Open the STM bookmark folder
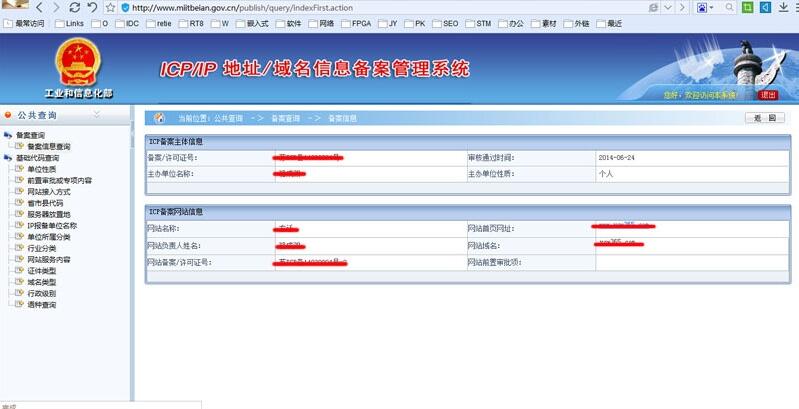Image resolution: width=799 pixels, height=409 pixels. tap(478, 23)
